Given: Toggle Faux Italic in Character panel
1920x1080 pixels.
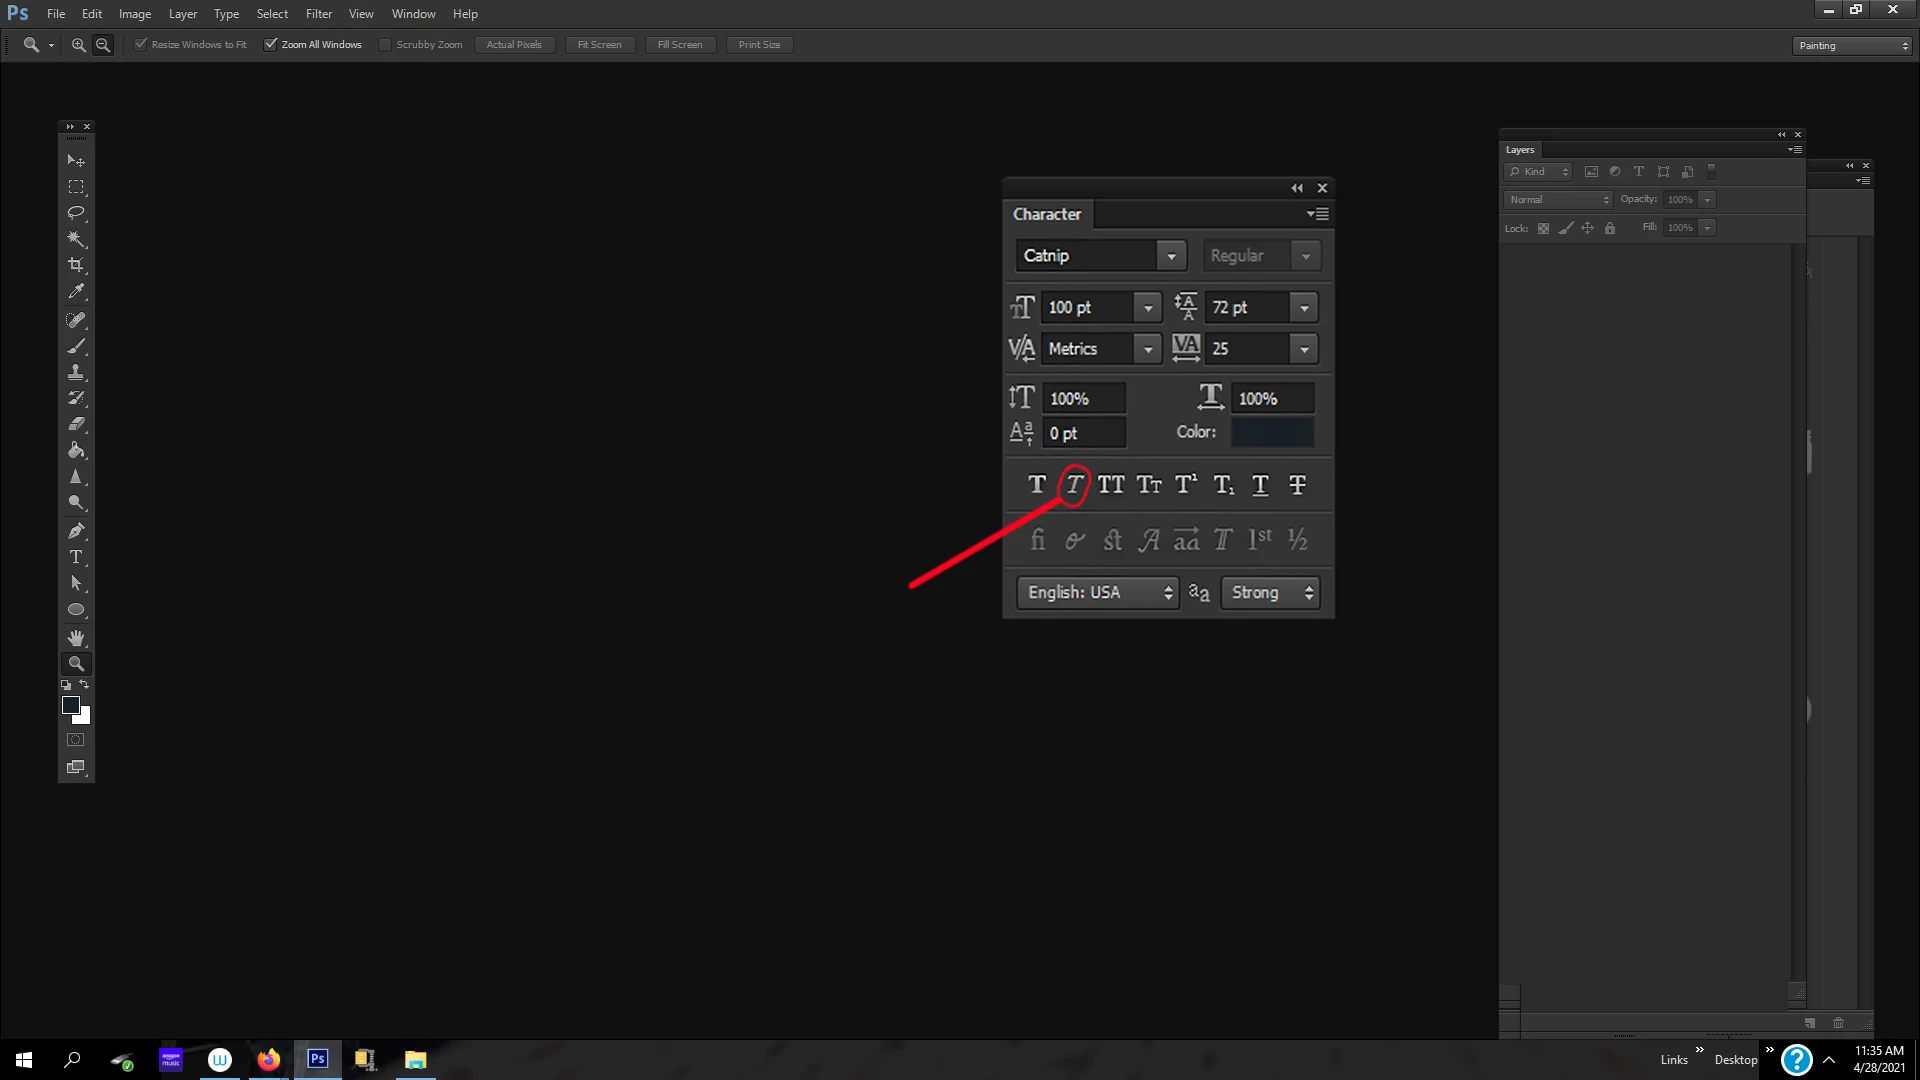Looking at the screenshot, I should click(x=1074, y=485).
